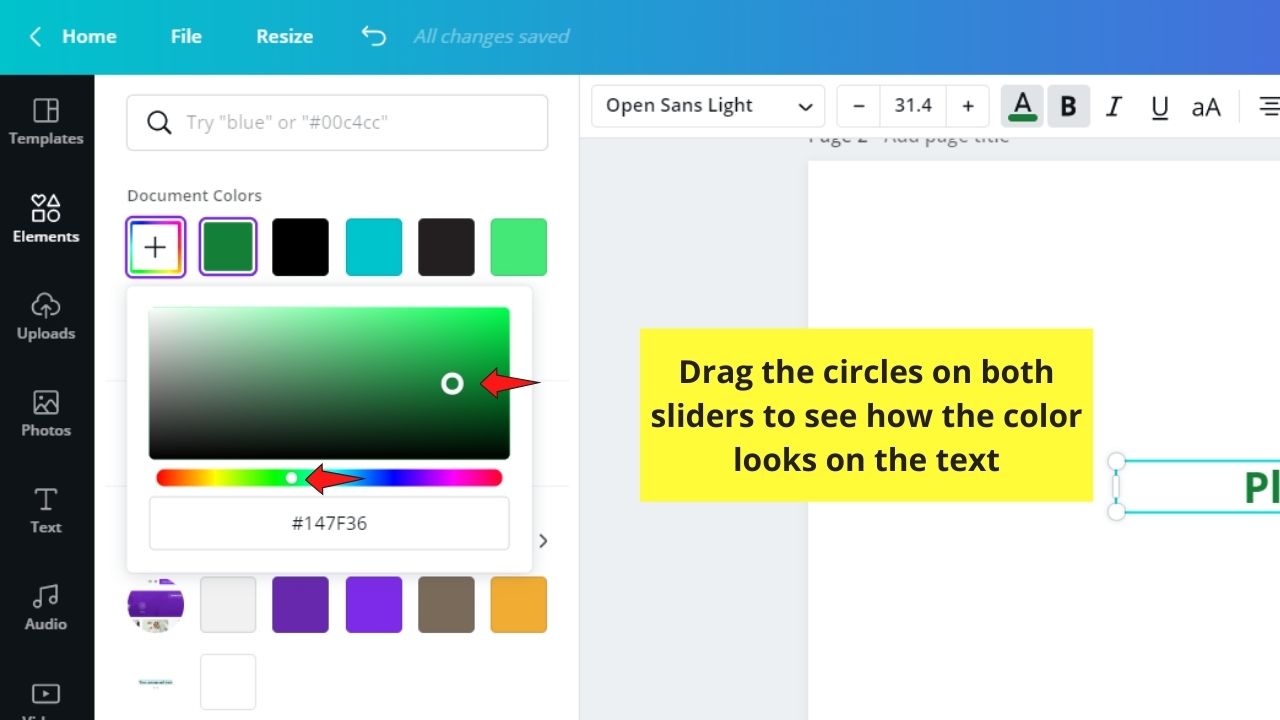Select the Elements sidebar icon
1280x720 pixels.
[x=45, y=218]
